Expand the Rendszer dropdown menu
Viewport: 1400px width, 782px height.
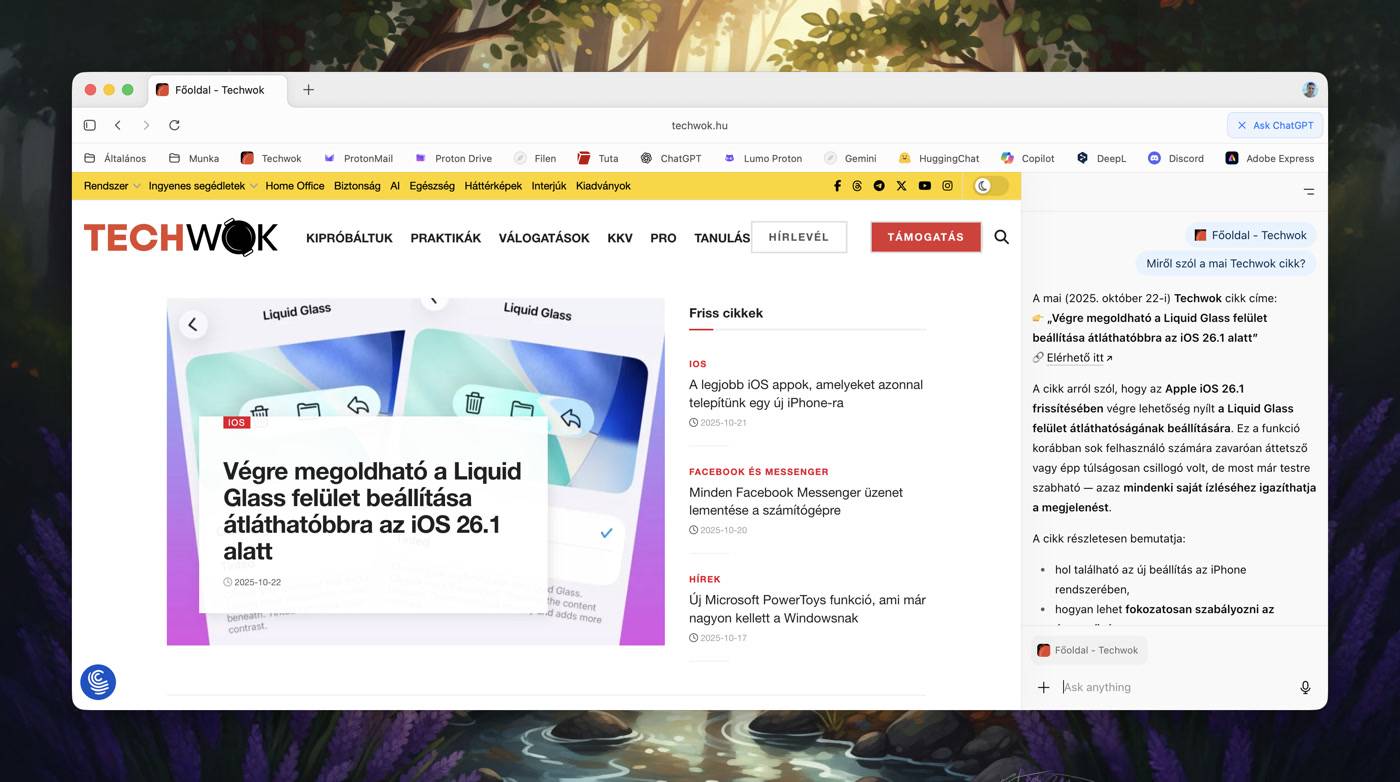[112, 186]
